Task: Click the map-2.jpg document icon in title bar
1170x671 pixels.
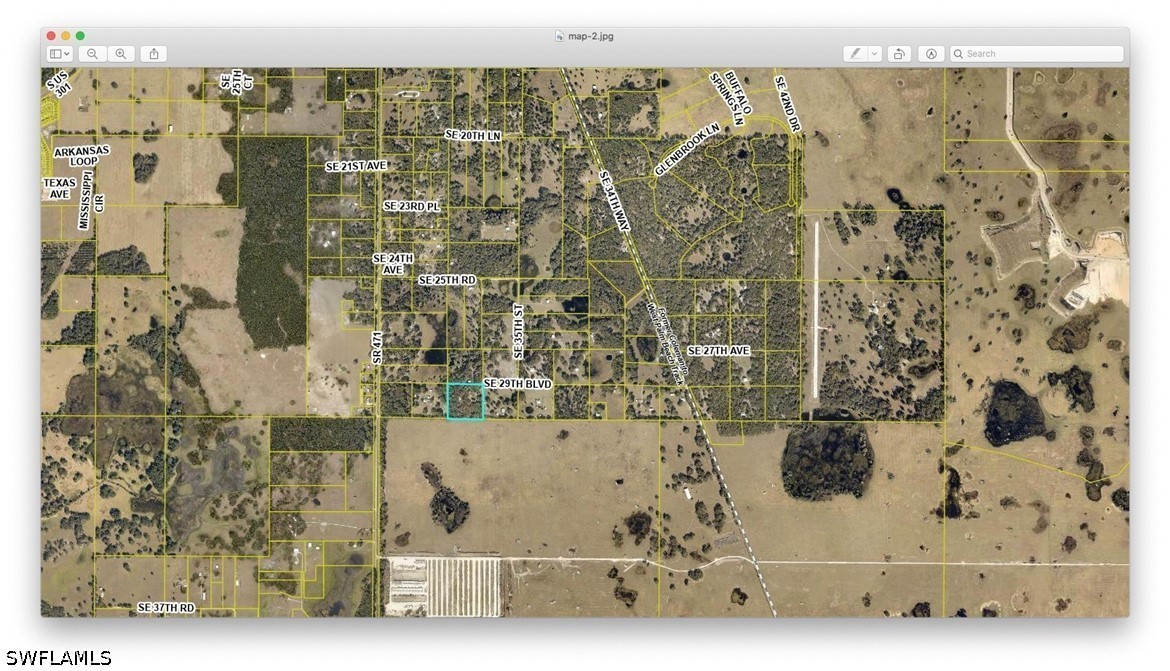Action: (559, 36)
